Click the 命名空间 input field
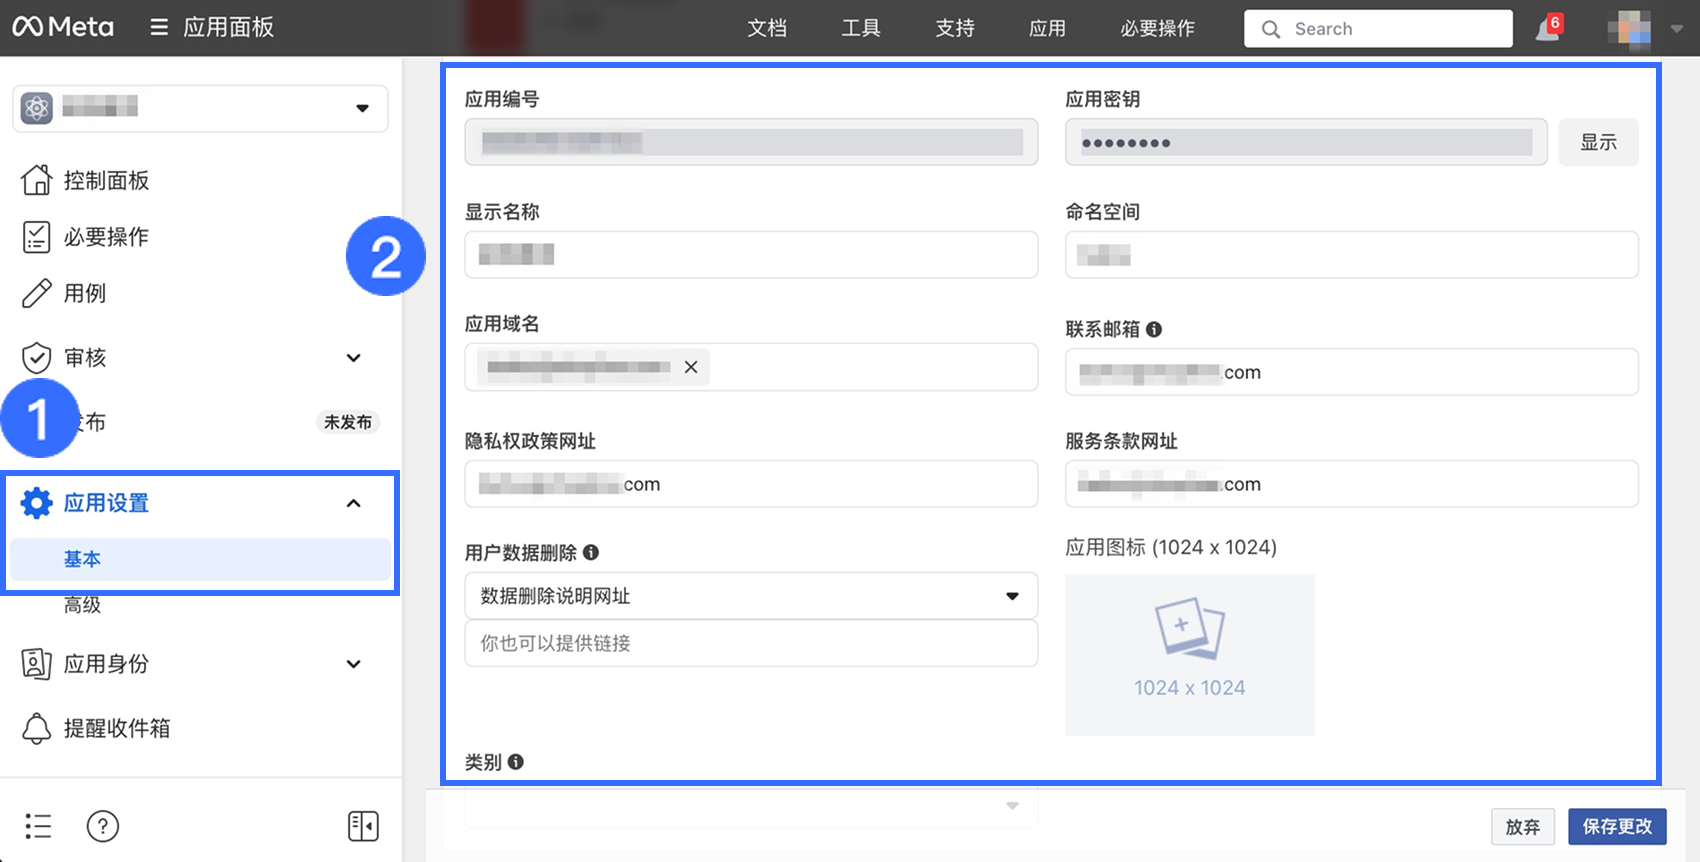The width and height of the screenshot is (1700, 862). (x=1352, y=254)
